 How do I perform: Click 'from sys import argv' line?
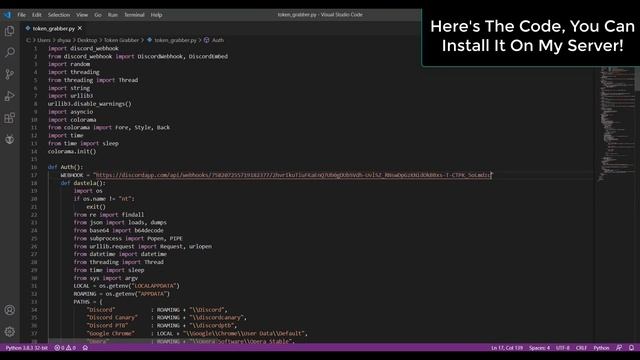pos(106,278)
